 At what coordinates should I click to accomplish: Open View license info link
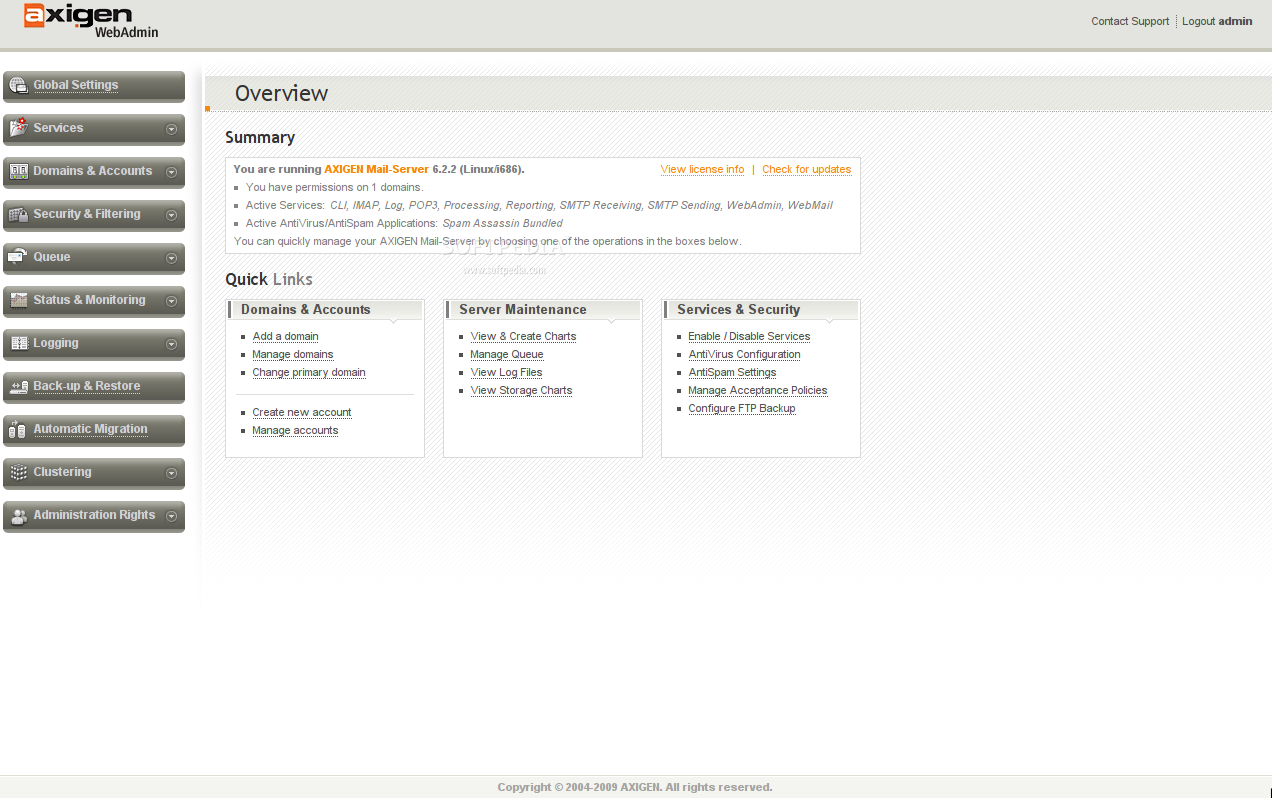click(x=702, y=170)
